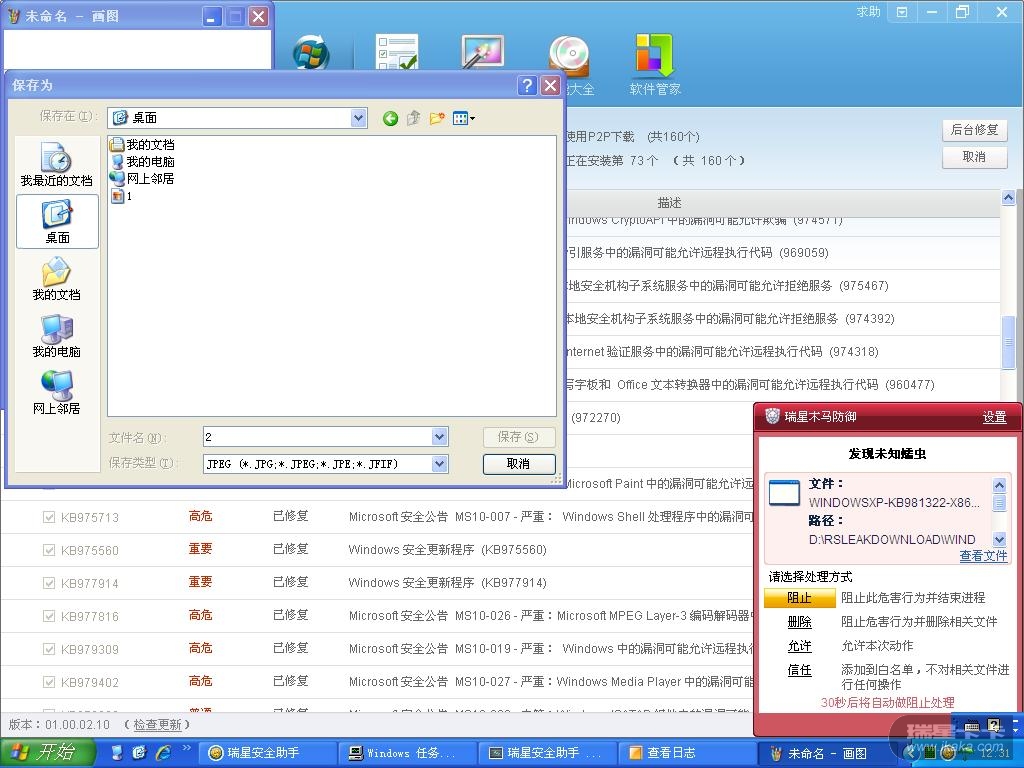Click 删除 link in trojan alert
The image size is (1024, 768).
(x=799, y=622)
